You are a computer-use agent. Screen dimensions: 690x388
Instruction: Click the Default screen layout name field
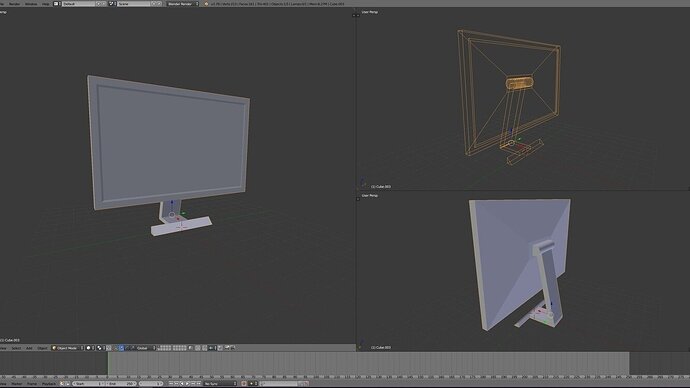[78, 4]
